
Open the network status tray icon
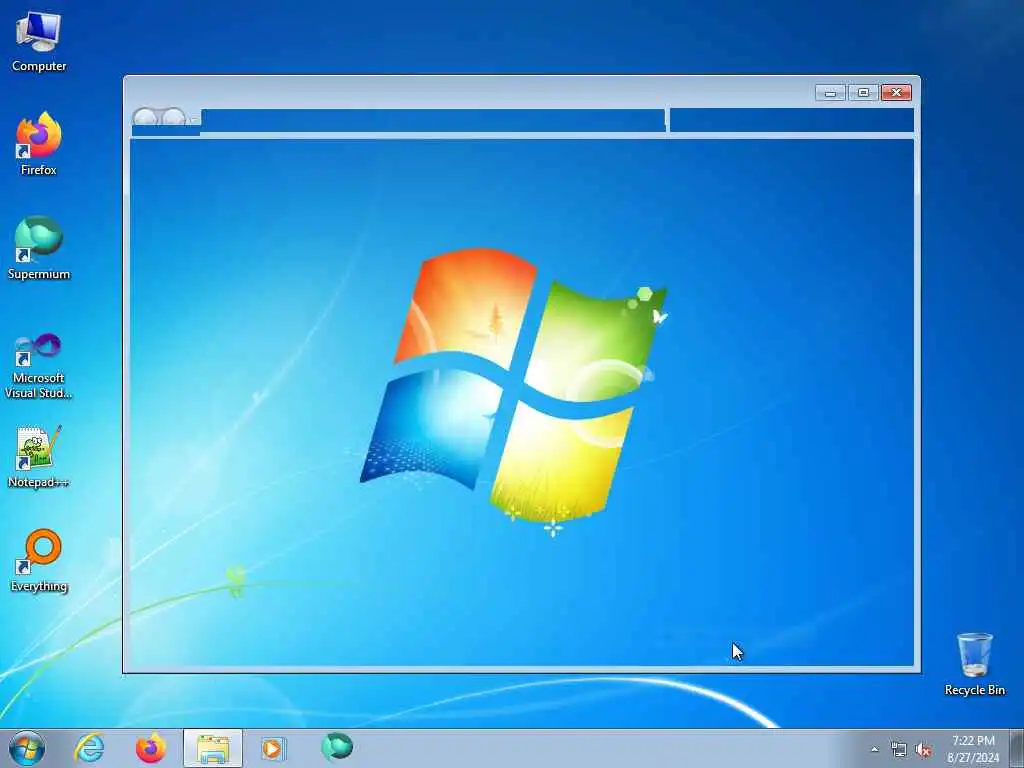coord(899,750)
